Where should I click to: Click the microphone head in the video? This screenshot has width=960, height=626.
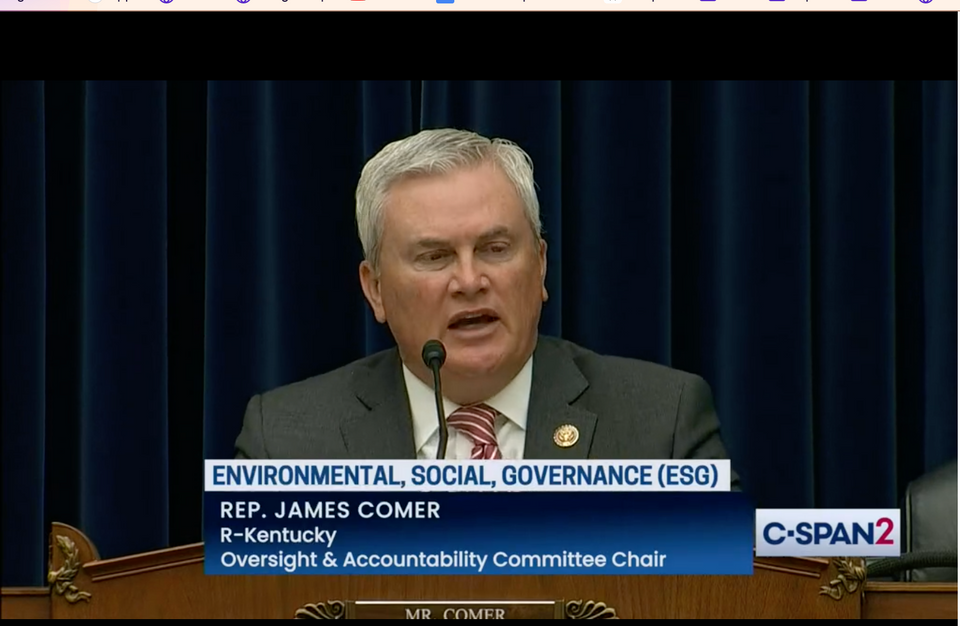[x=434, y=354]
